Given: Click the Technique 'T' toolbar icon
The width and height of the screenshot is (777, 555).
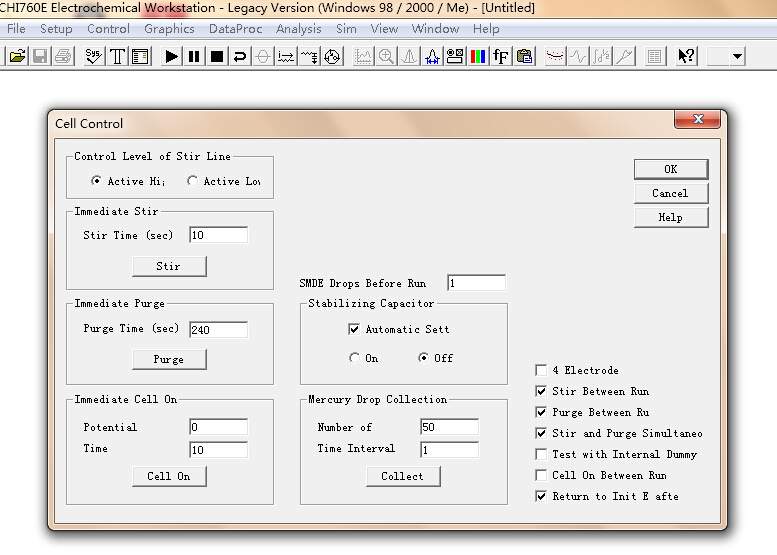Looking at the screenshot, I should tap(117, 56).
